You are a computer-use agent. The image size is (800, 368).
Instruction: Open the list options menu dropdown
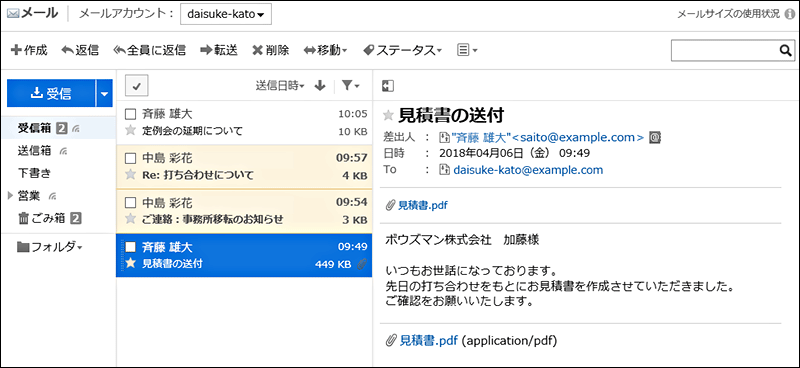coord(467,50)
